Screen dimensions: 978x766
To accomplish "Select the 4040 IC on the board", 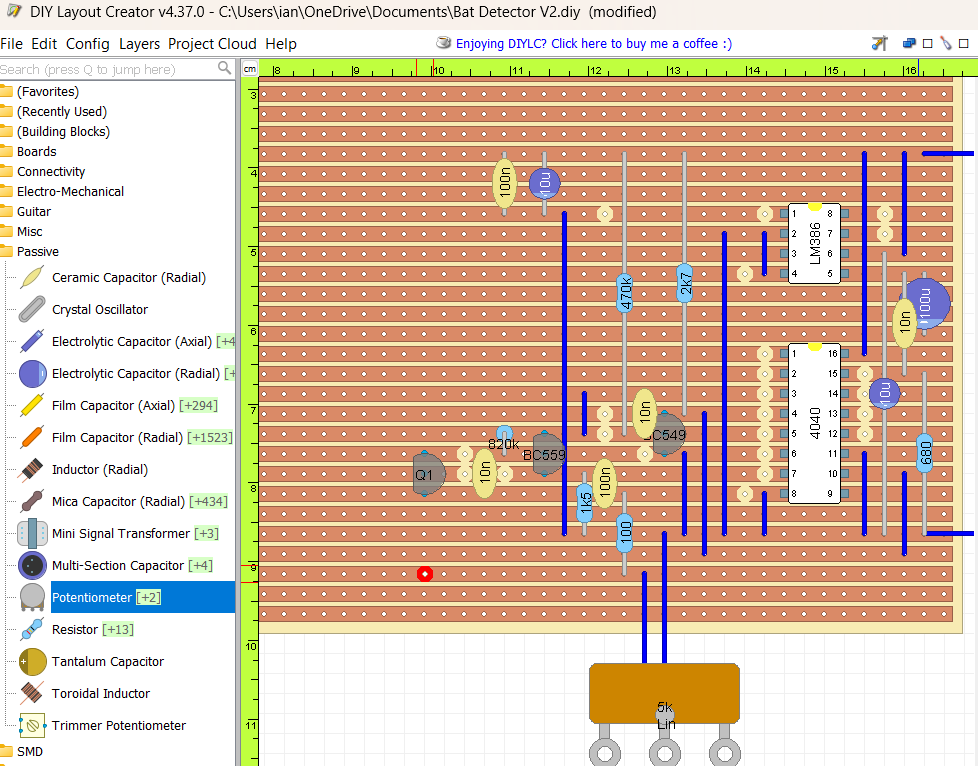I will pyautogui.click(x=814, y=423).
